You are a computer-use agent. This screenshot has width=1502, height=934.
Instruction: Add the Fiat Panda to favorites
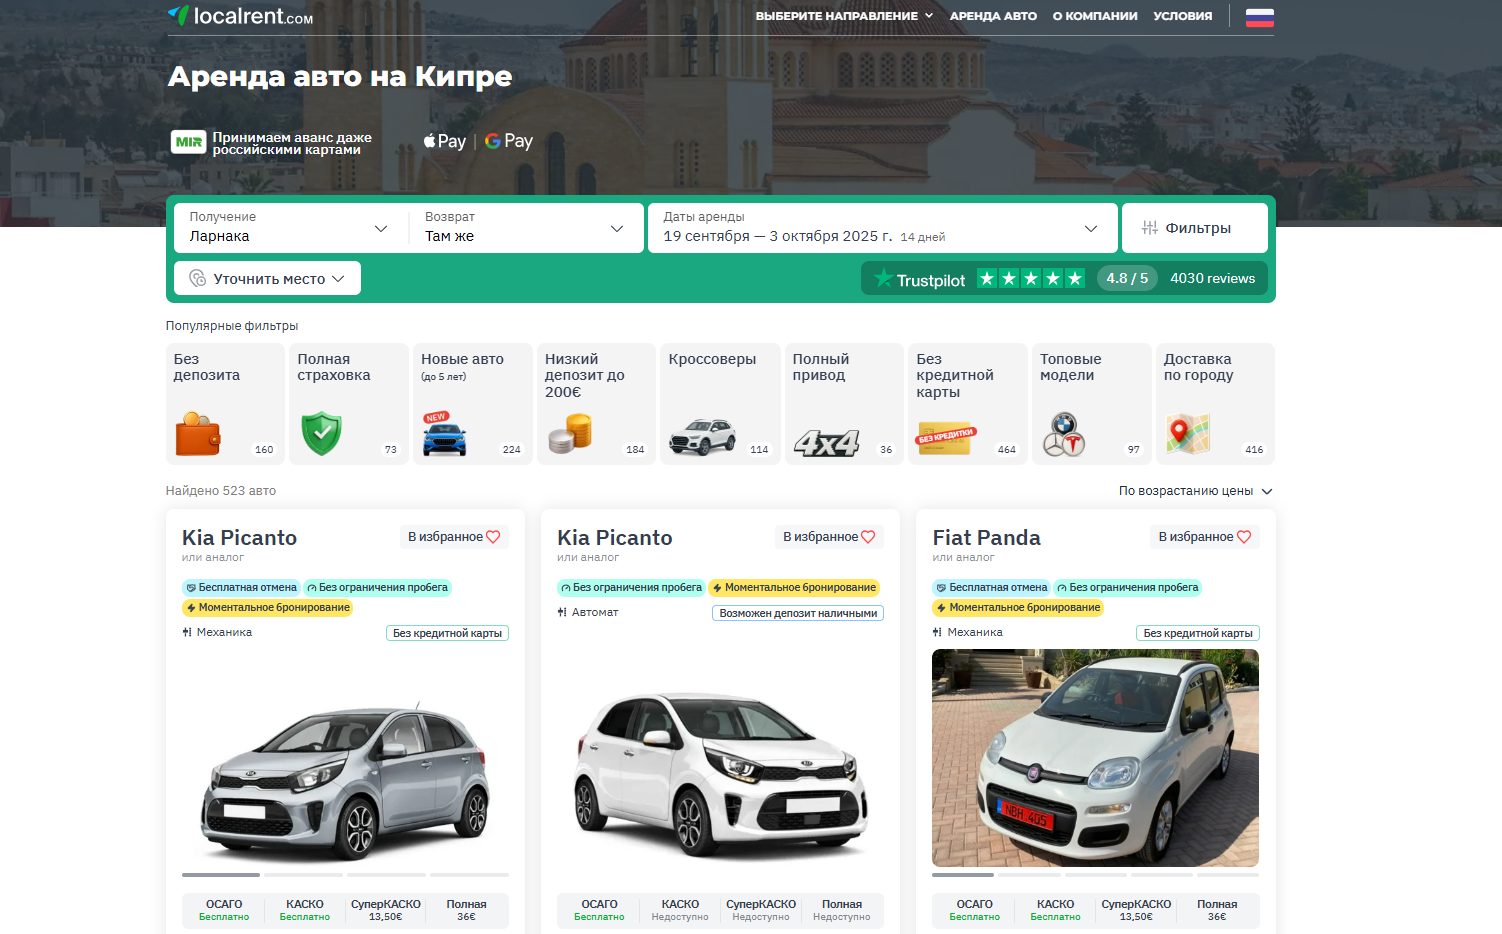click(x=1204, y=537)
